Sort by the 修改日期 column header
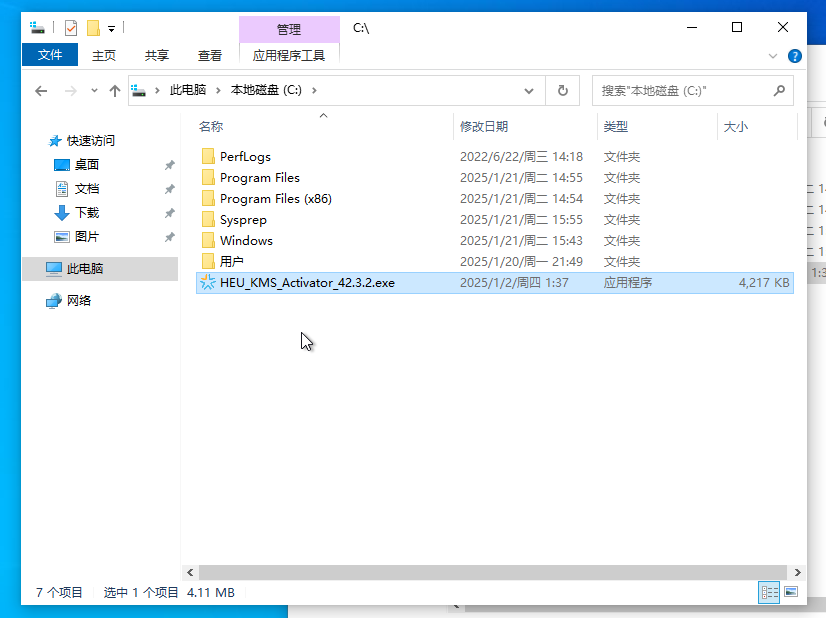826x618 pixels. coord(484,127)
